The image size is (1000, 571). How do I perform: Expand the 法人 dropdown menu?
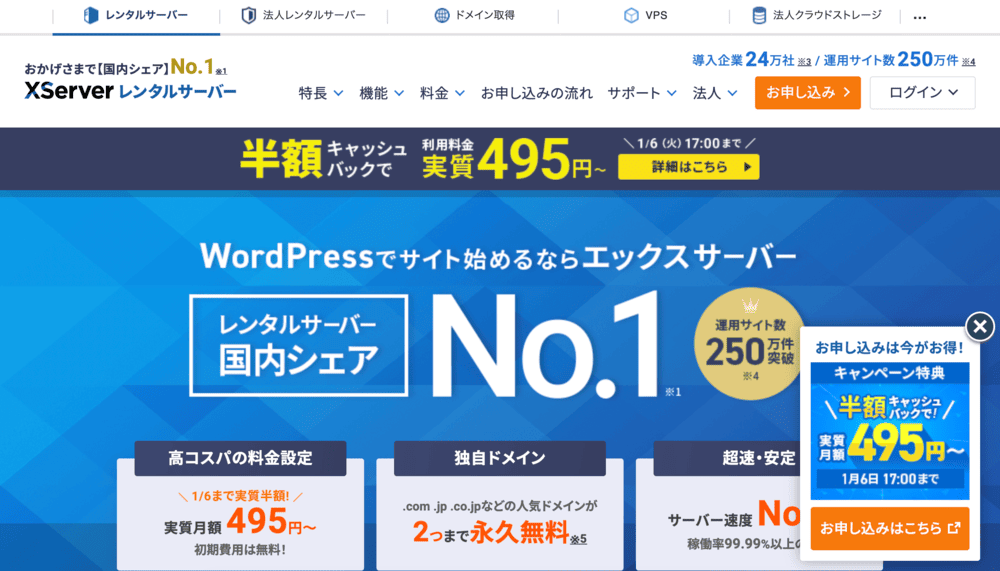[715, 93]
